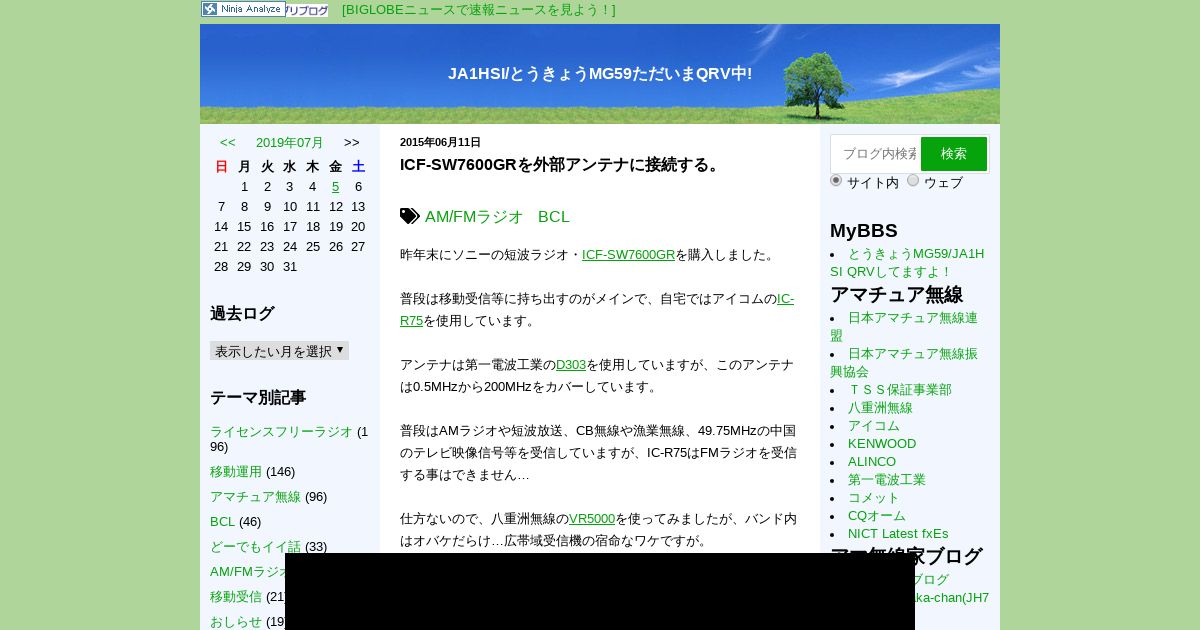Select the サイト内 radio button
Viewport: 1200px width, 630px height.
click(836, 180)
